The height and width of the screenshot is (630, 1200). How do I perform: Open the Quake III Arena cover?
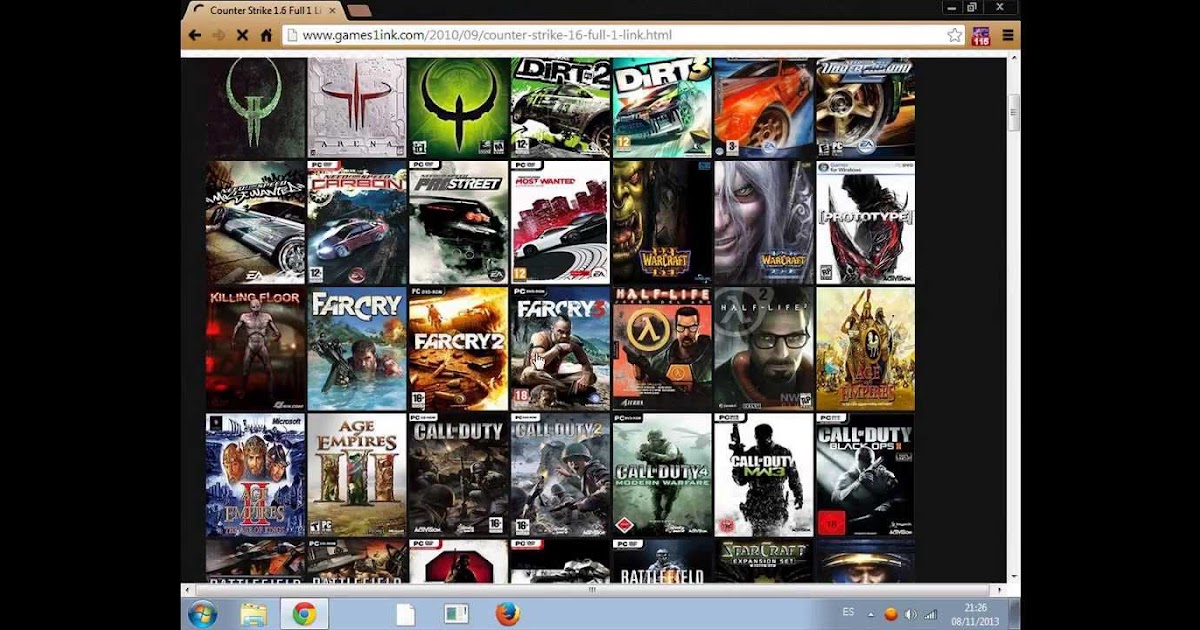357,108
